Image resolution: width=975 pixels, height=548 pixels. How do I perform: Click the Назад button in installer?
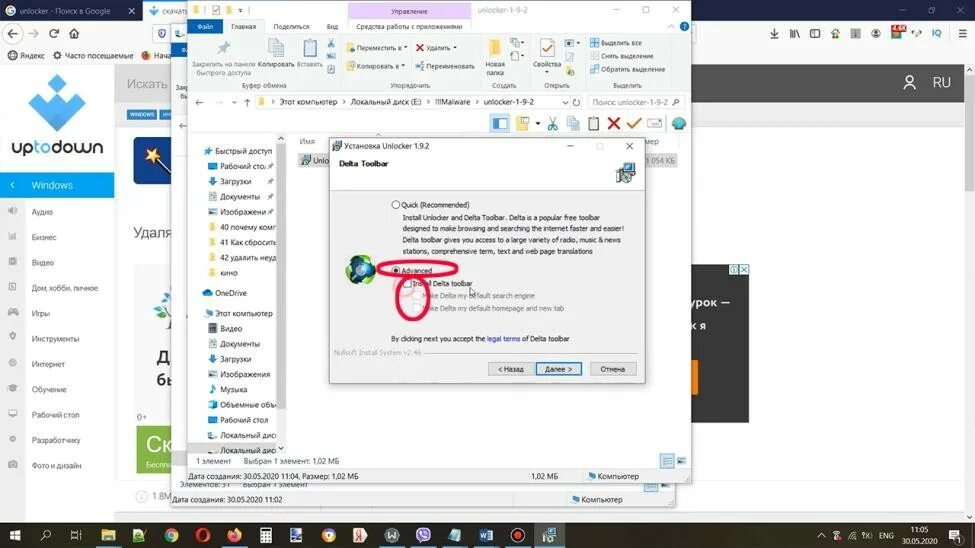(x=511, y=369)
